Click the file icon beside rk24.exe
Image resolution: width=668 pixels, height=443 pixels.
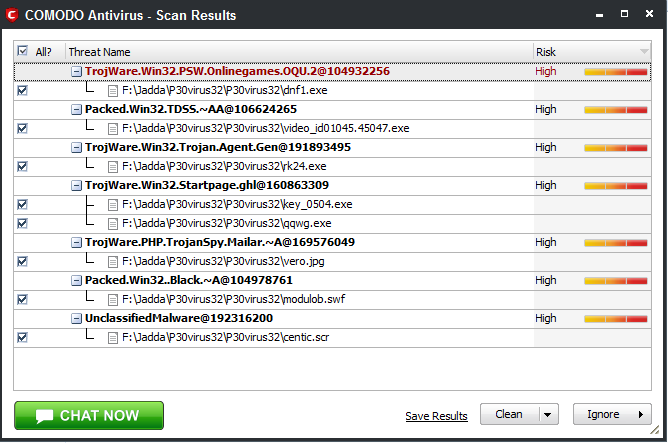pos(112,167)
